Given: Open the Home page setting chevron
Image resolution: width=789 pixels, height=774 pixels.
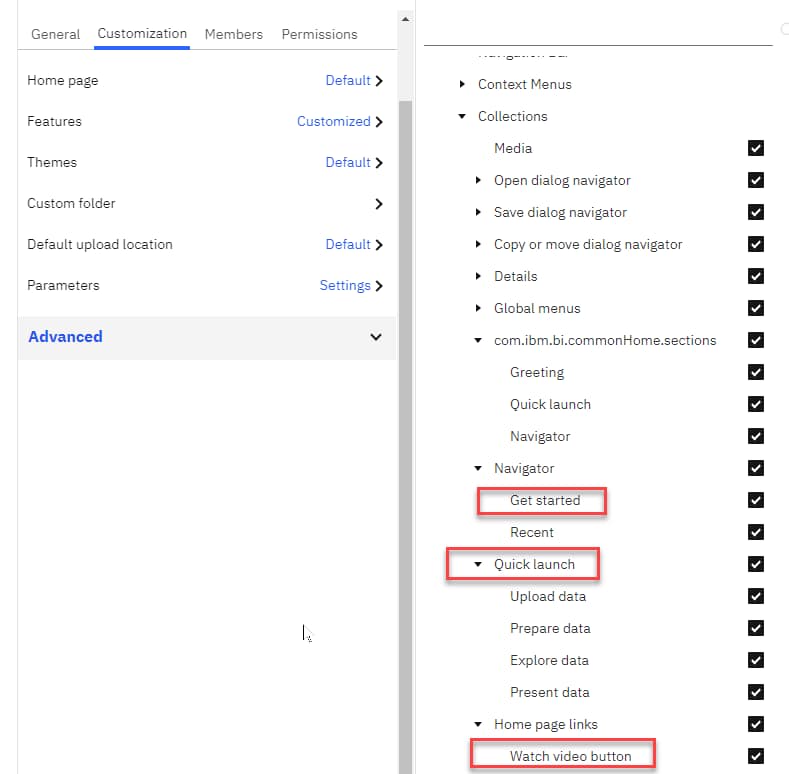Looking at the screenshot, I should [x=379, y=81].
